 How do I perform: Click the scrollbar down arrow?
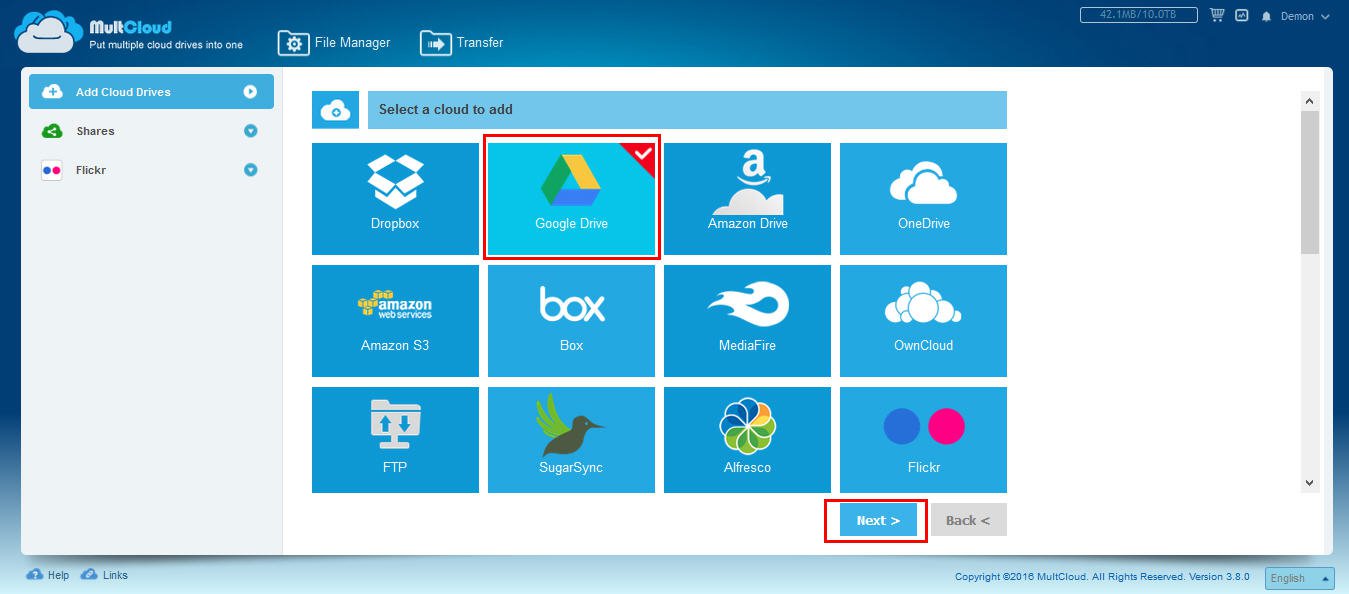point(1310,483)
